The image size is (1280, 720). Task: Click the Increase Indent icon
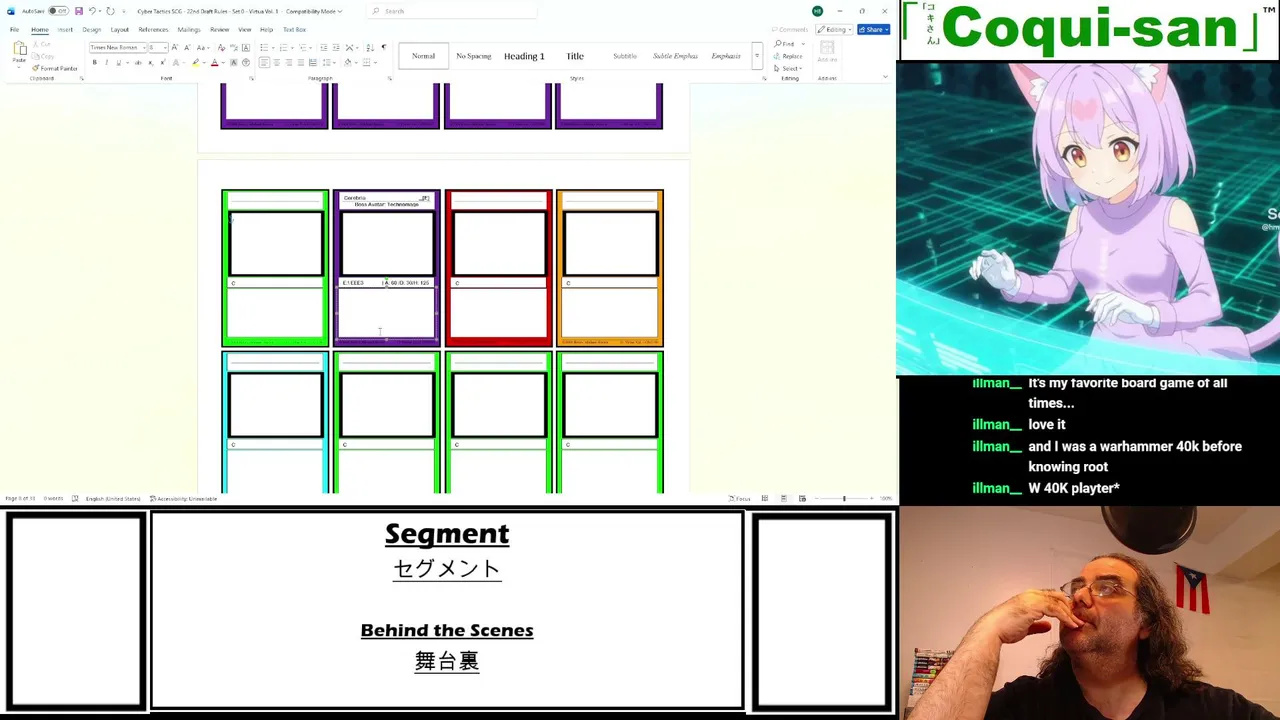pyautogui.click(x=336, y=47)
